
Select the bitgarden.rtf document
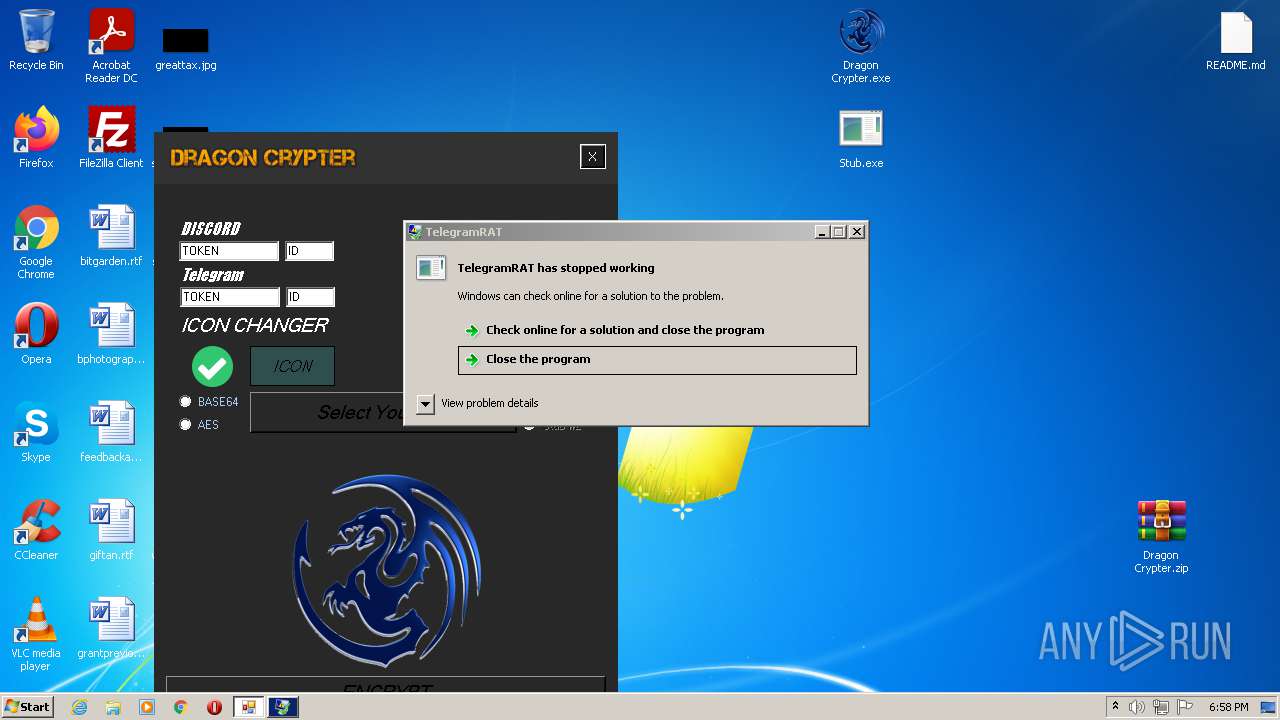point(111,236)
